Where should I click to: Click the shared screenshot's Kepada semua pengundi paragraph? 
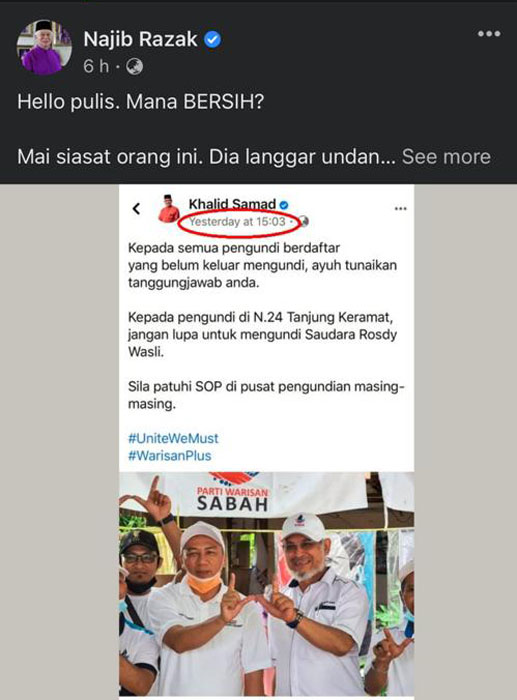coord(263,265)
